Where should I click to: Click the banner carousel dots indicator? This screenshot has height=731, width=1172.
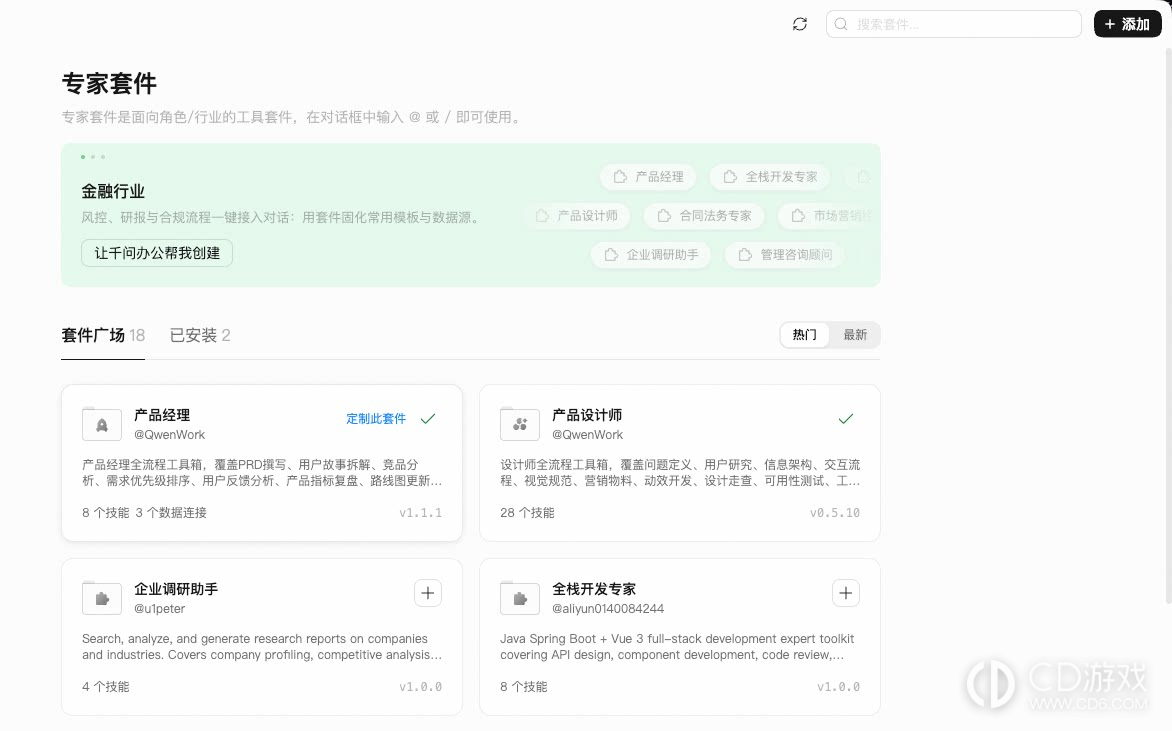click(93, 157)
